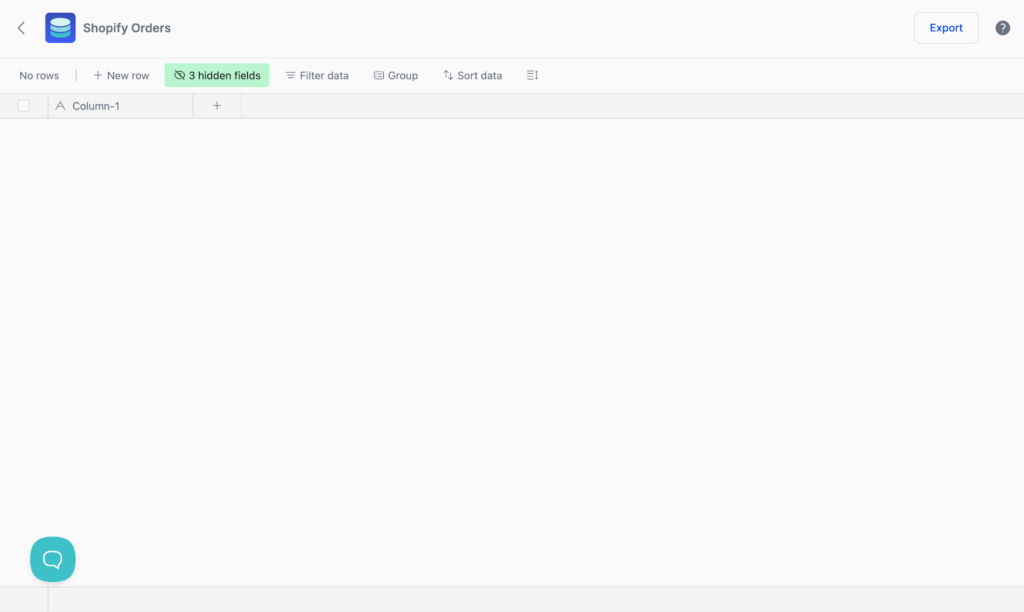The image size is (1024, 612).
Task: Open the help question mark icon
Action: click(x=1002, y=27)
